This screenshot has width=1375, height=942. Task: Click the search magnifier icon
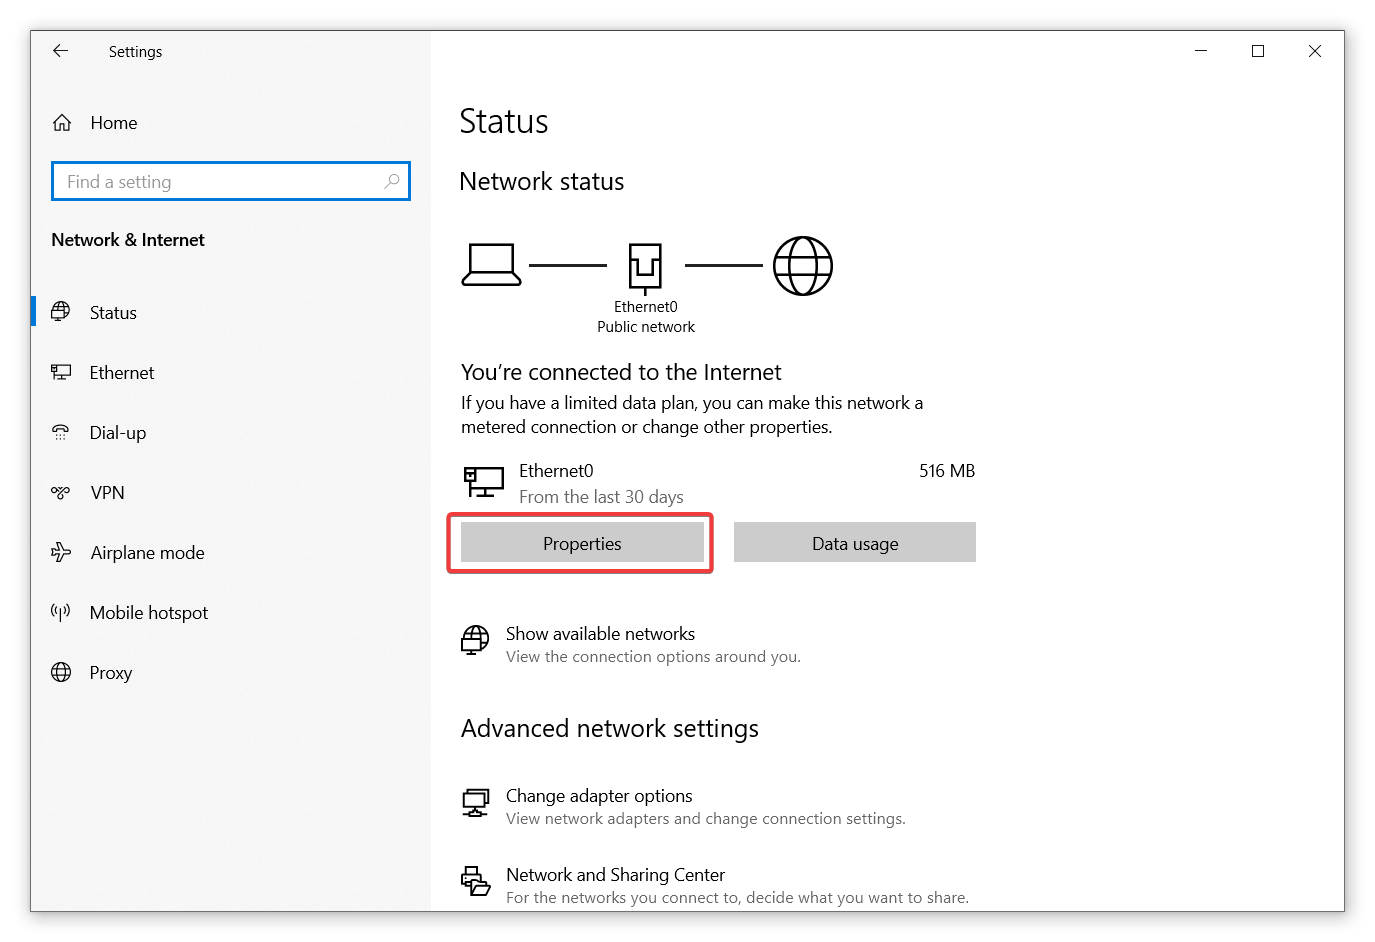click(391, 181)
